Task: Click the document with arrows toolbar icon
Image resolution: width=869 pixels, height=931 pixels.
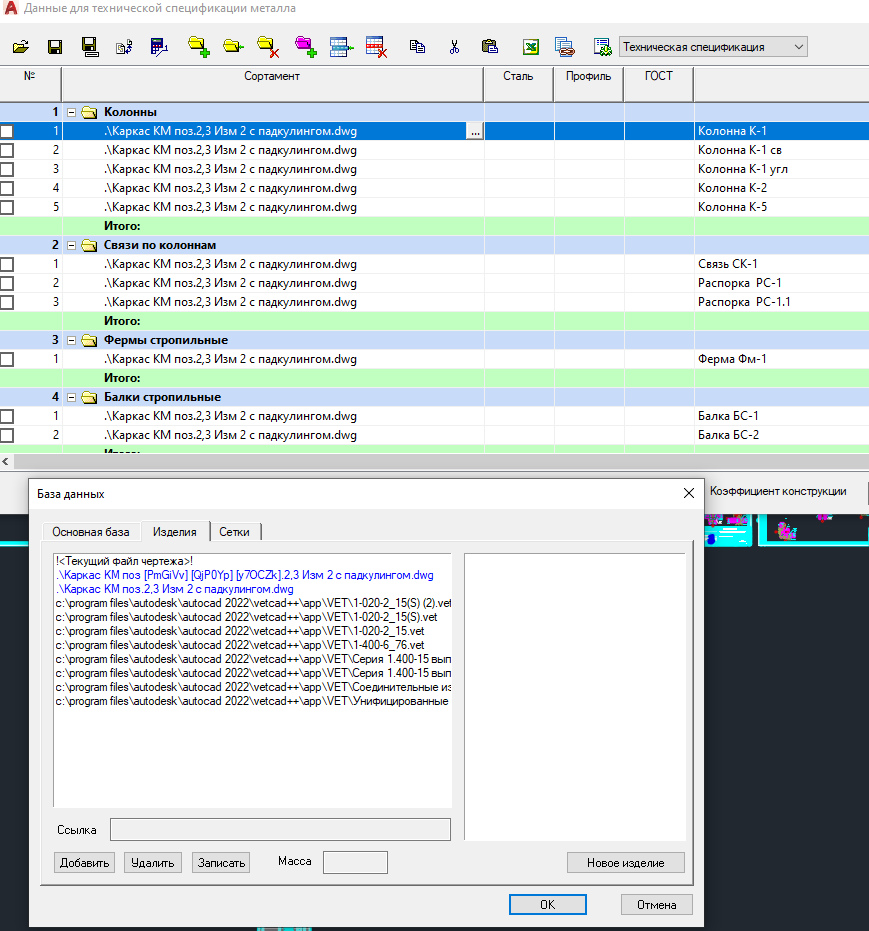Action: (x=124, y=47)
